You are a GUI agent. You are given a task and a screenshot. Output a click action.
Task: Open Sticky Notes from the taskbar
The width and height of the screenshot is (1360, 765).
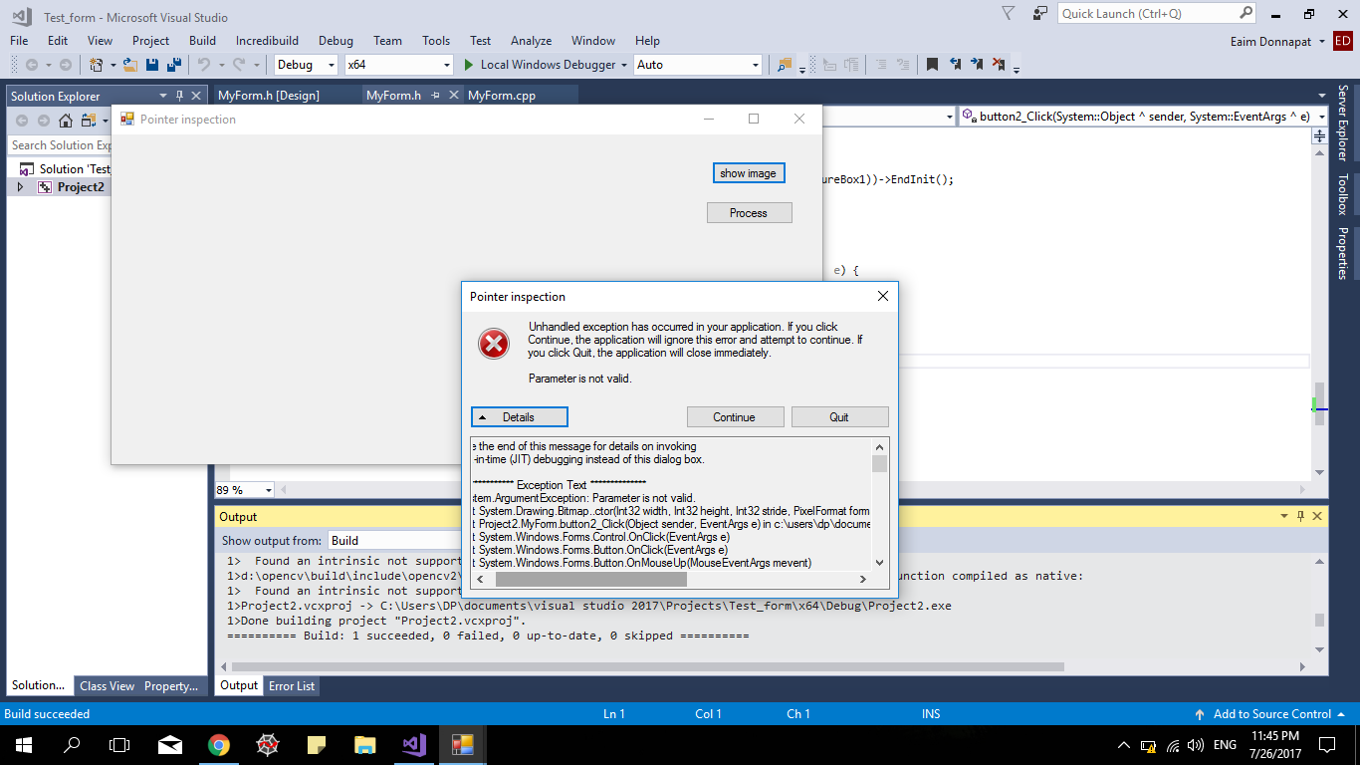click(x=316, y=745)
